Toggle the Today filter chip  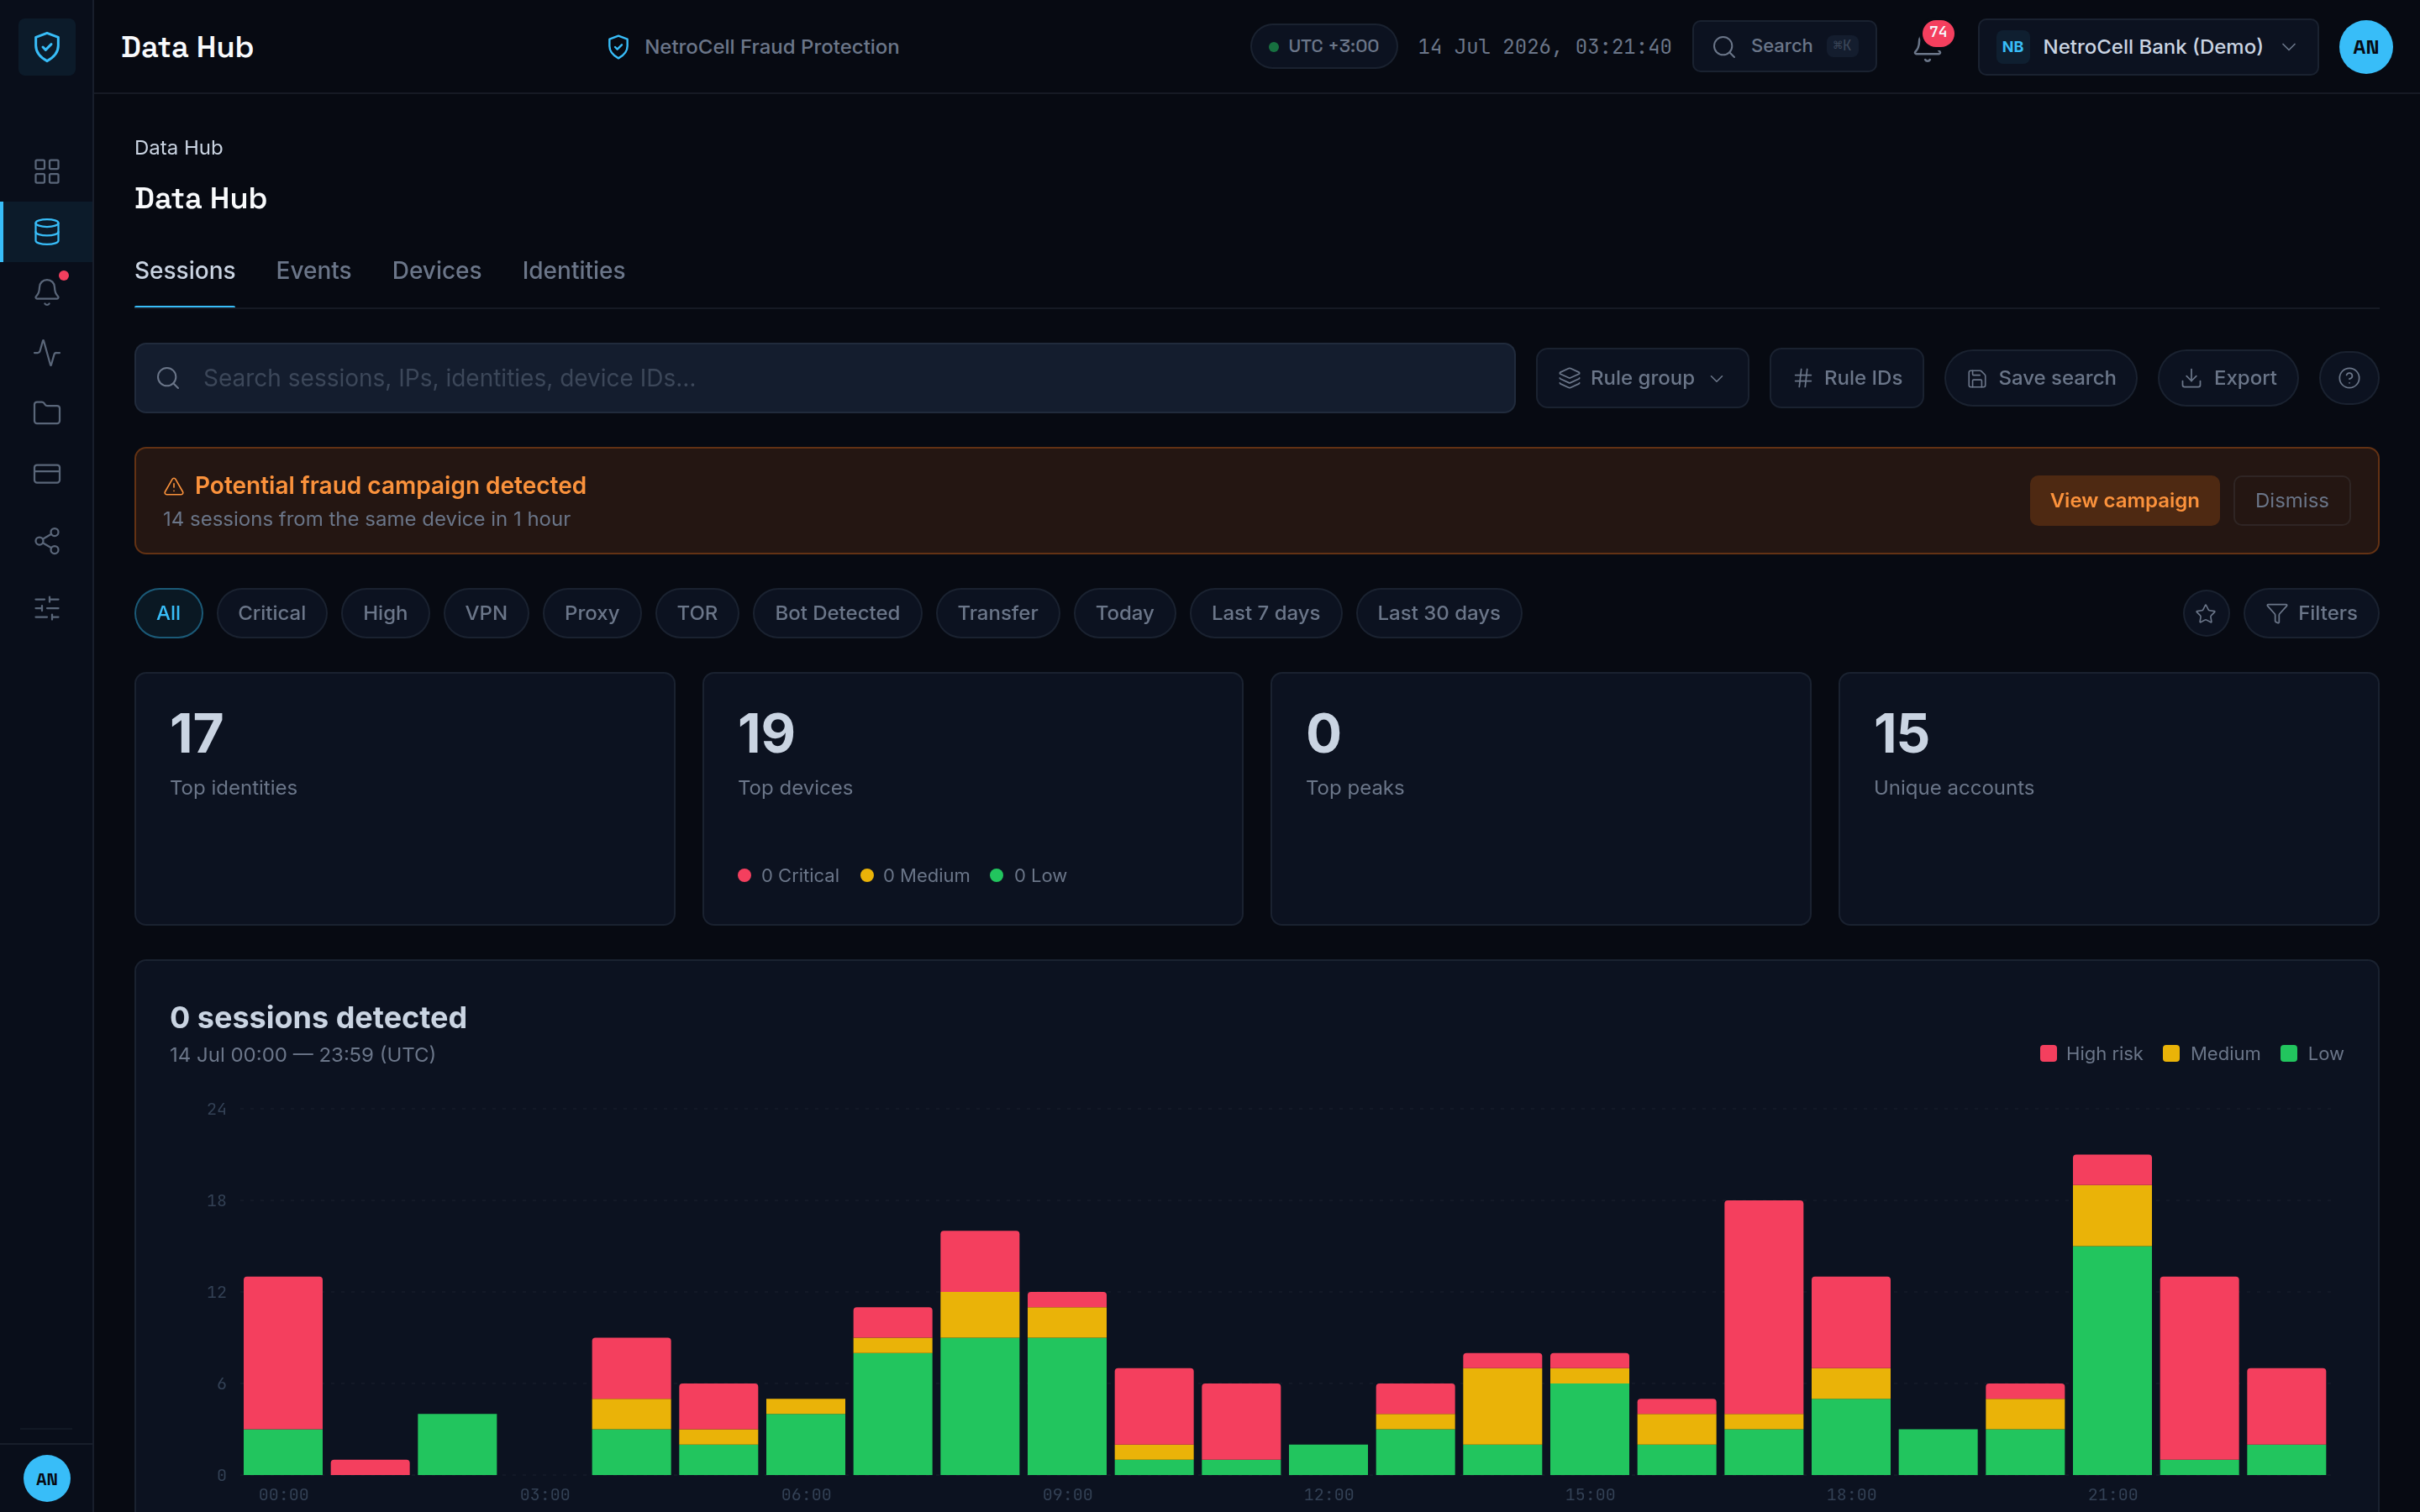[1124, 613]
